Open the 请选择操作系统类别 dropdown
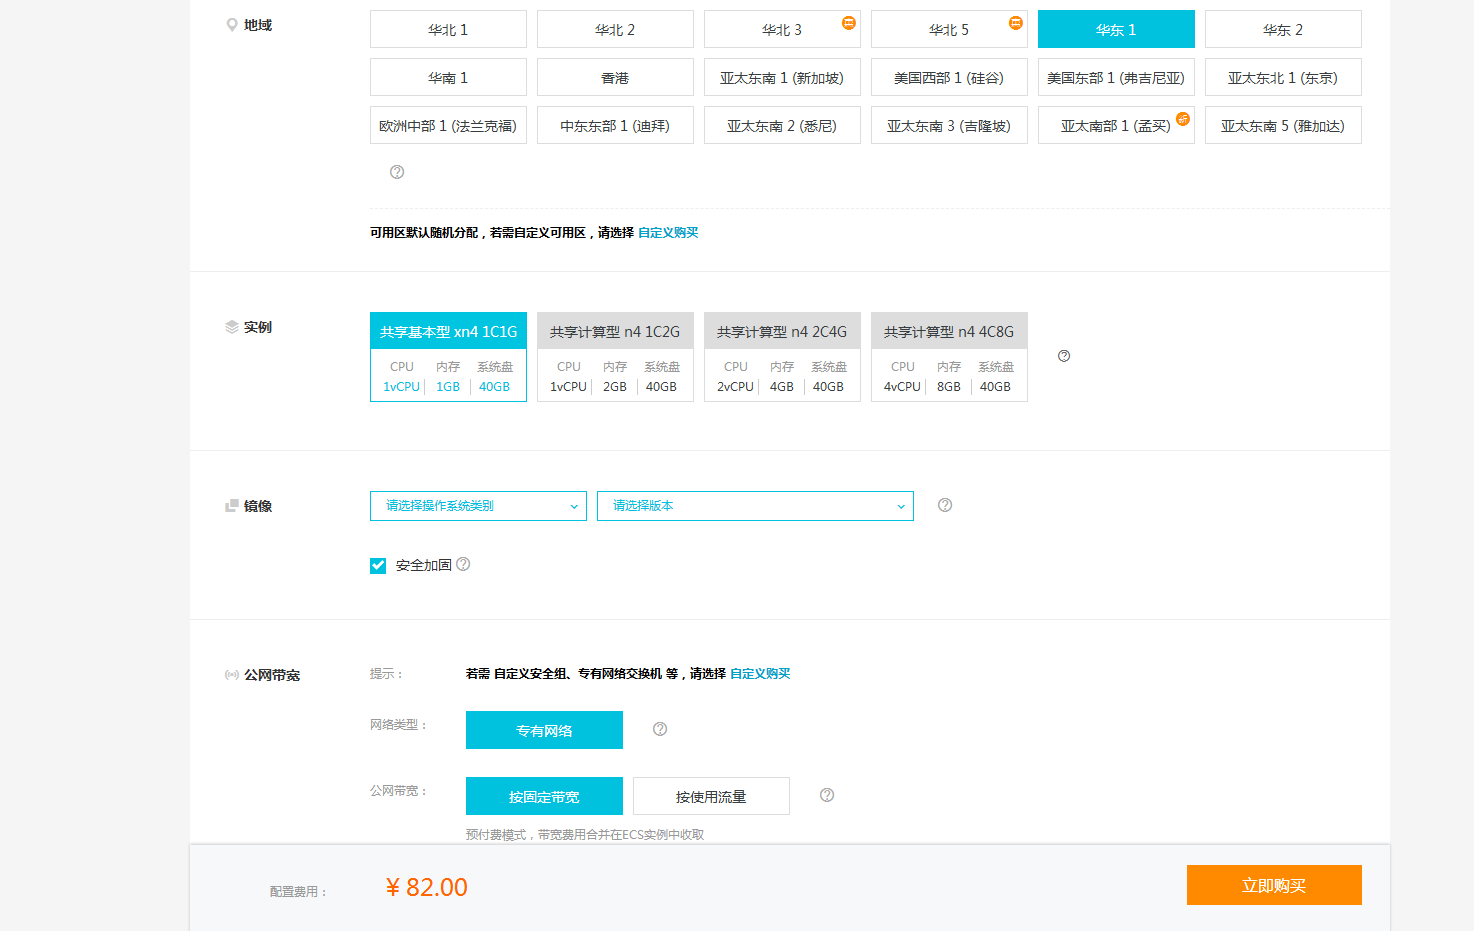This screenshot has height=931, width=1474. point(478,506)
